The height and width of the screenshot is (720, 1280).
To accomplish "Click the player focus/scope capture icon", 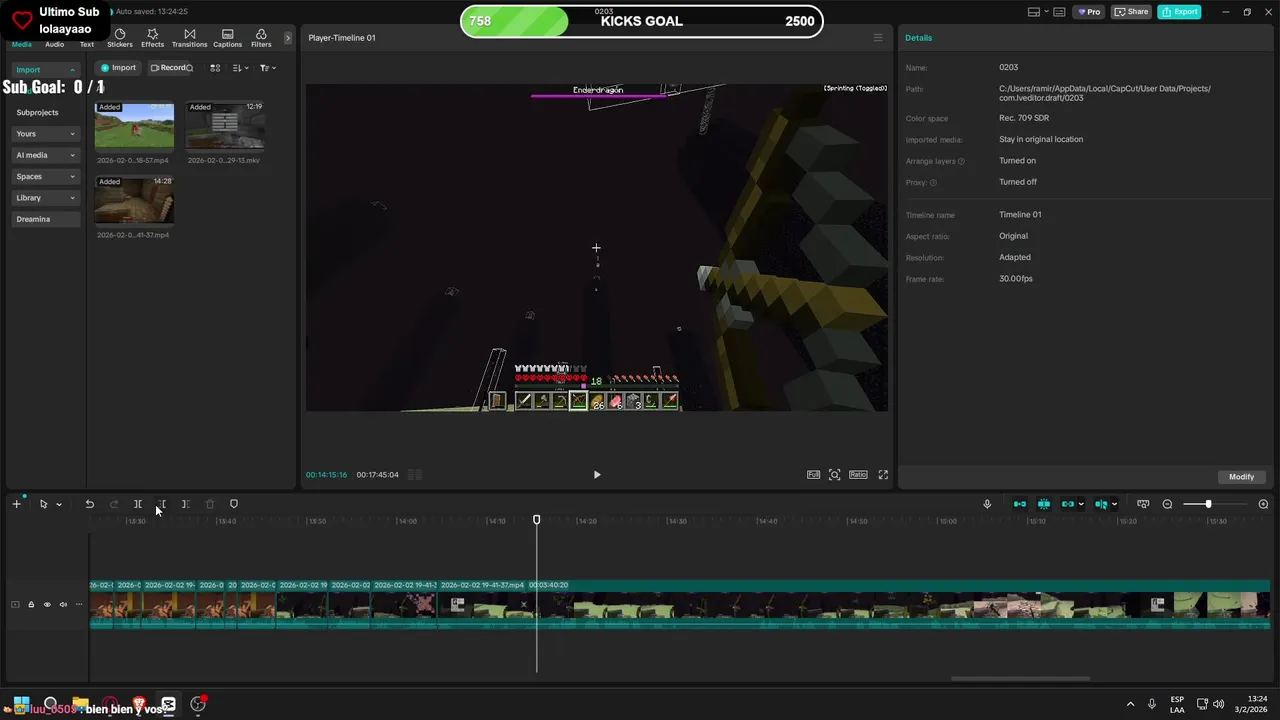I will [835, 475].
